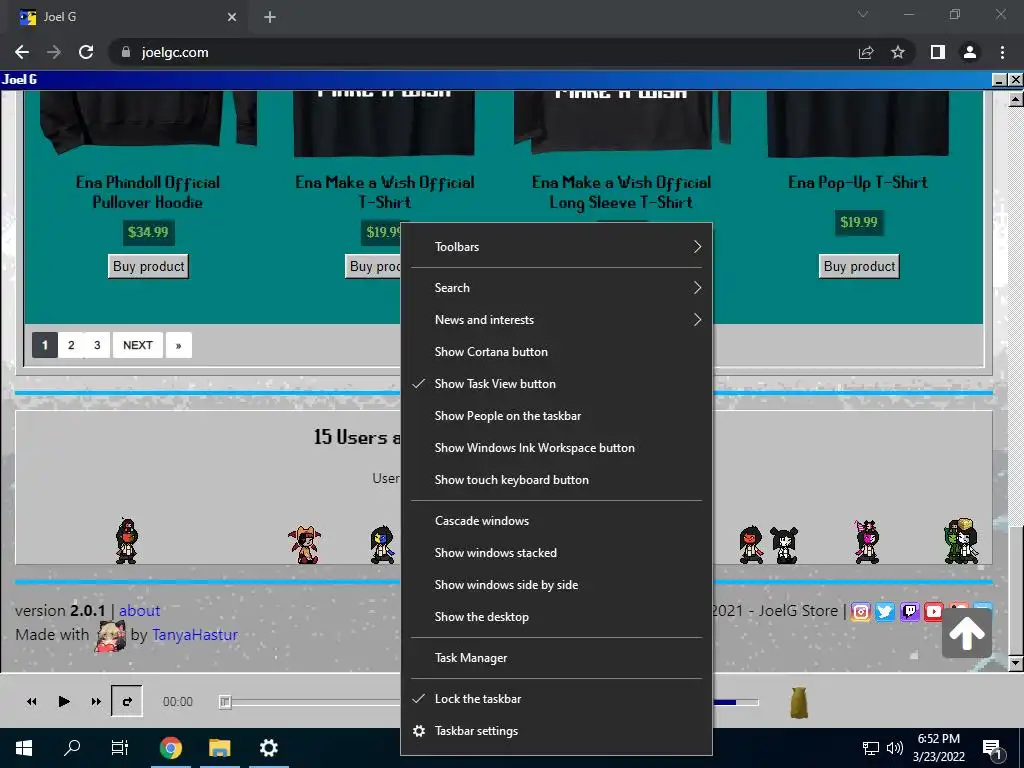
Task: Expand the News and interests submenu
Action: point(556,320)
